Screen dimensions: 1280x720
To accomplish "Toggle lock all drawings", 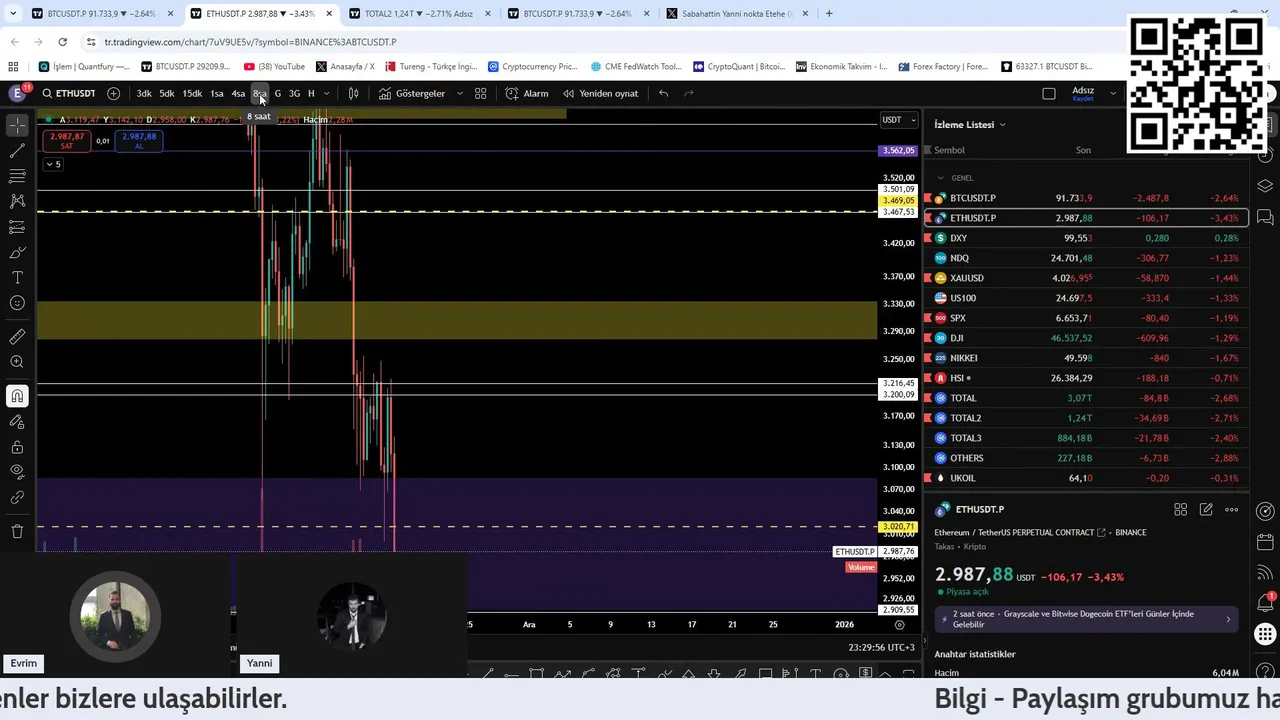I will point(17,447).
